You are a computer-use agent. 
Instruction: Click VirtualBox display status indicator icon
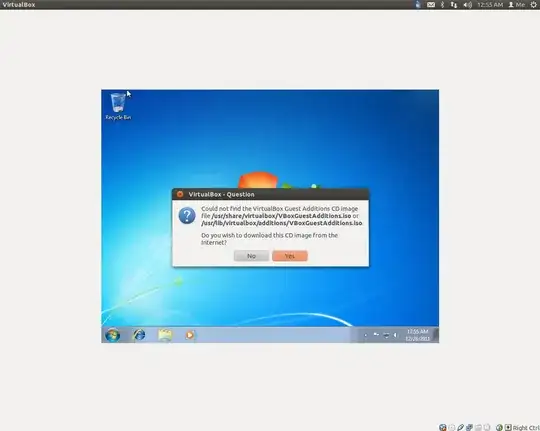(487, 428)
